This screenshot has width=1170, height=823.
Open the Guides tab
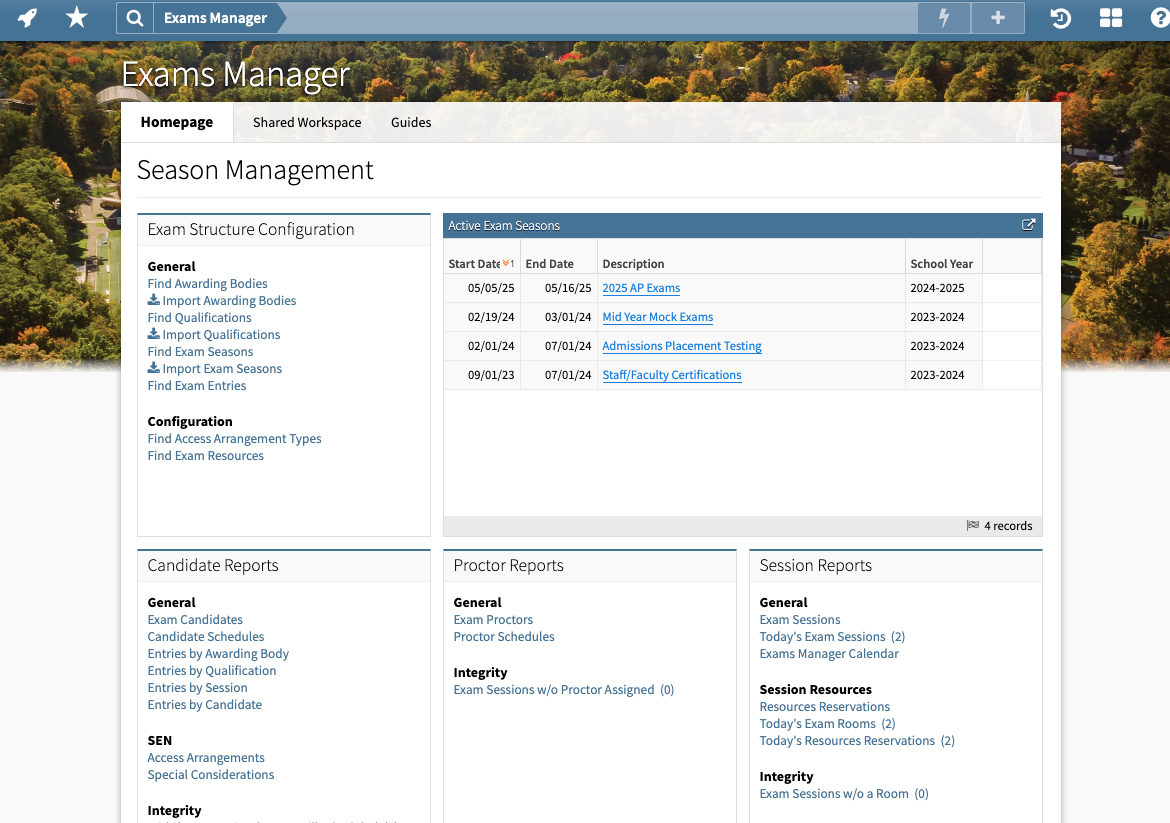410,122
